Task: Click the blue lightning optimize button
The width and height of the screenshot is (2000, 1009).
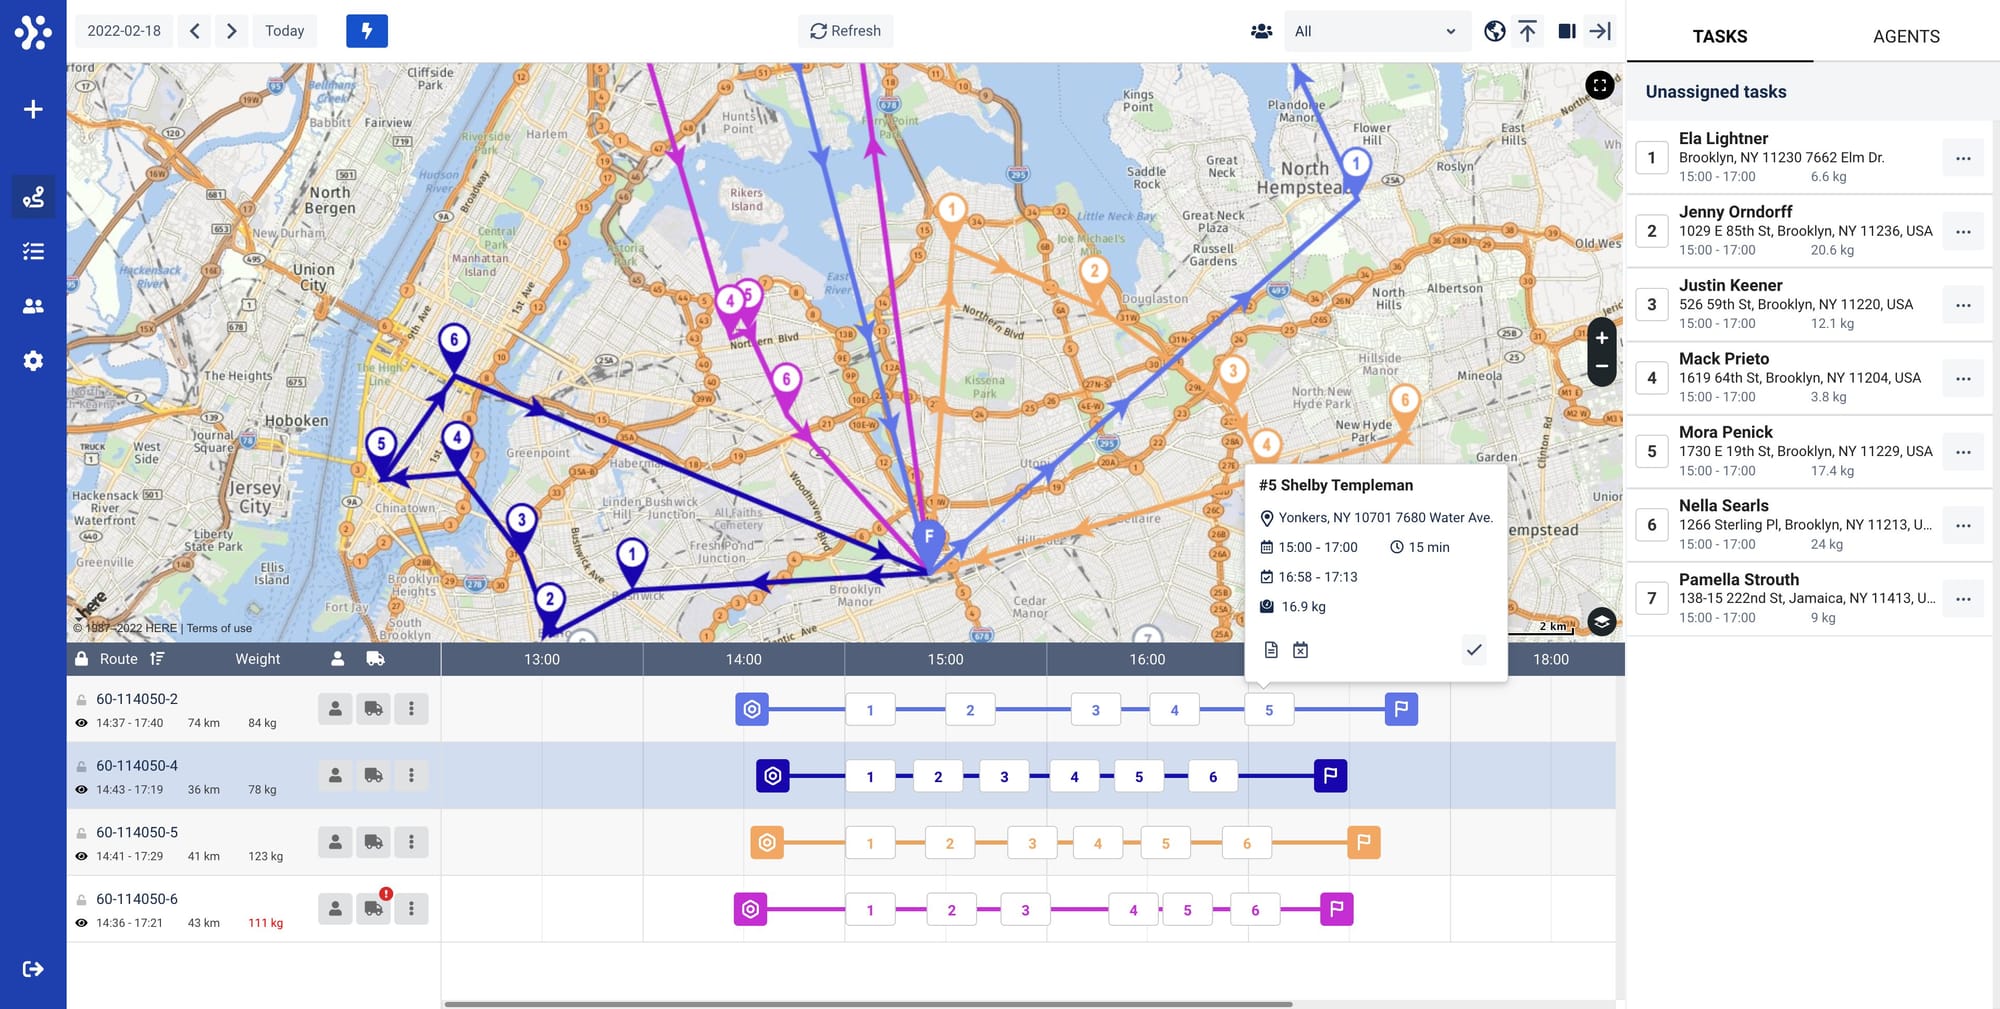Action: tap(367, 31)
